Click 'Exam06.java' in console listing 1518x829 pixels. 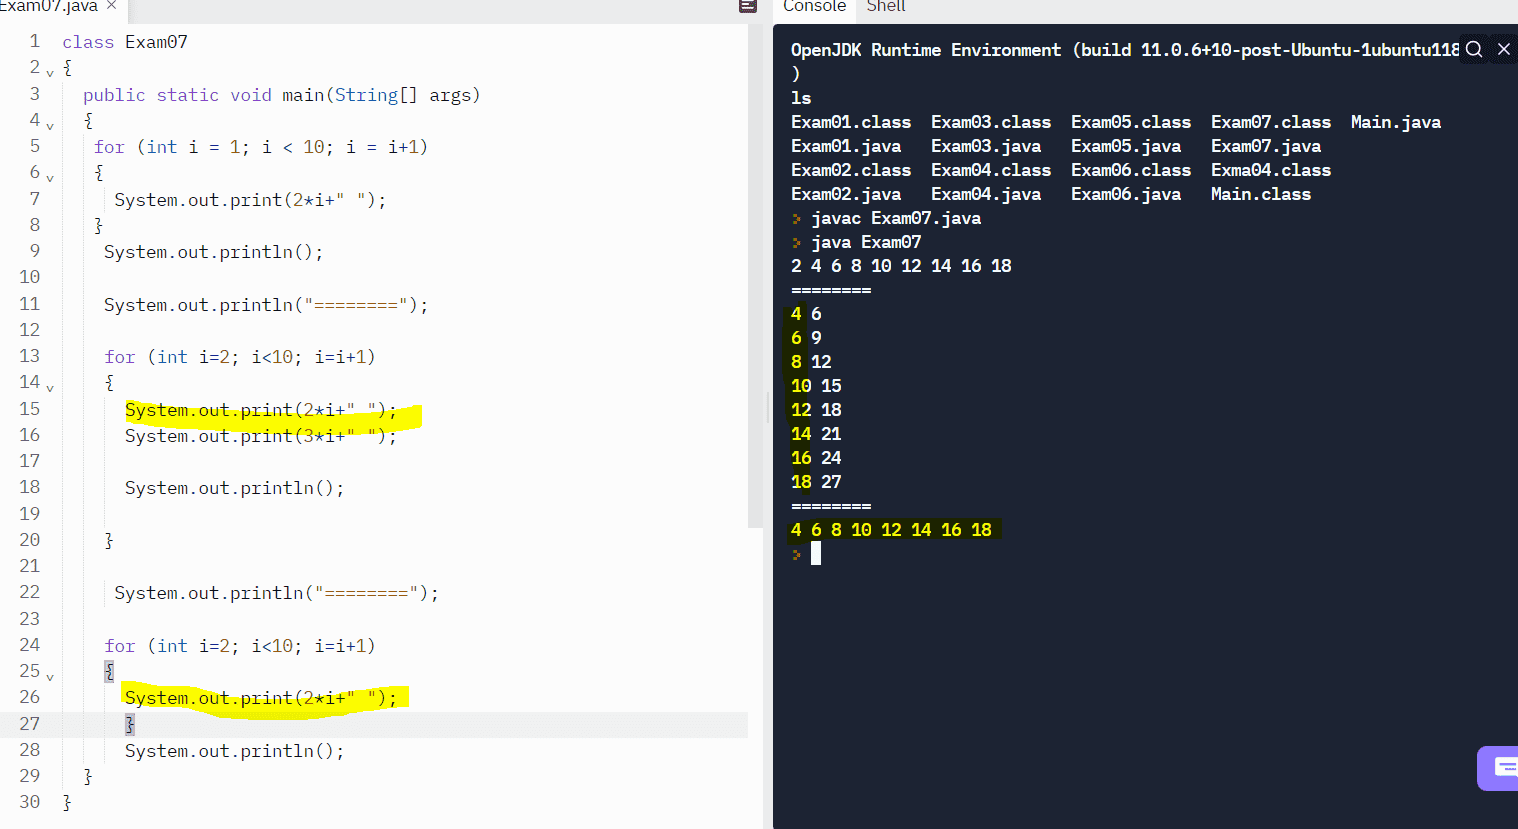1126,194
